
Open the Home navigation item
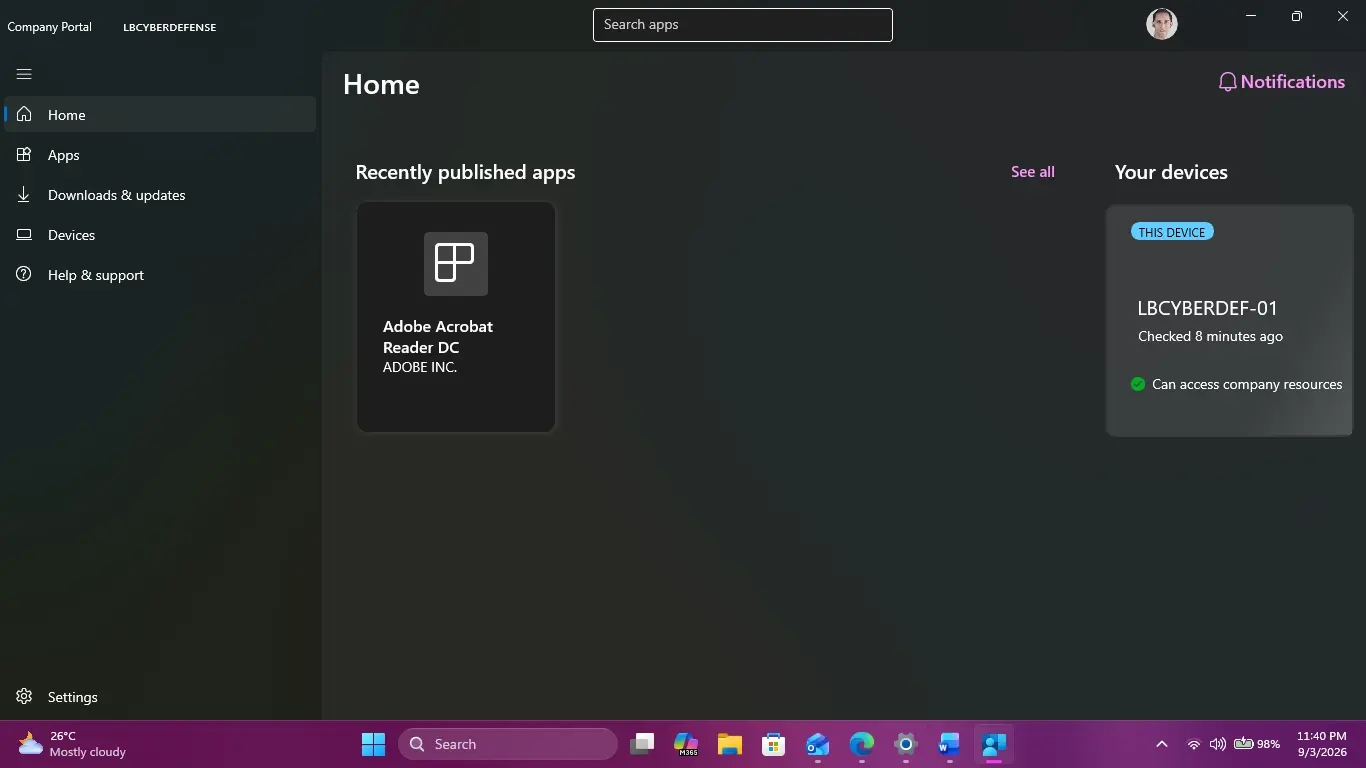click(x=160, y=115)
